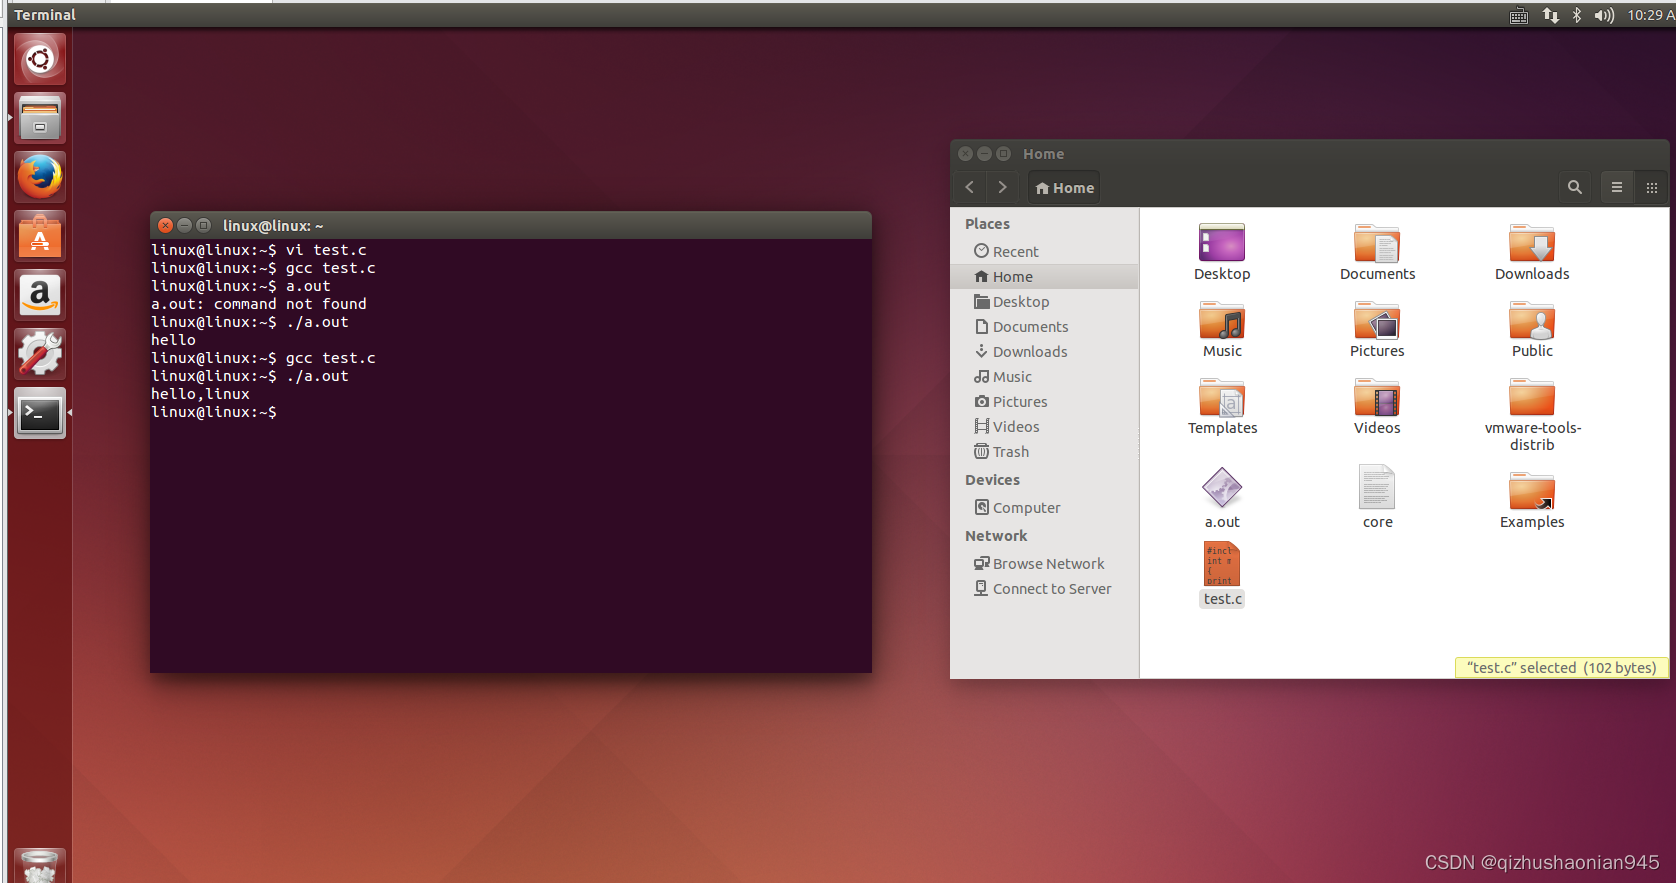Image resolution: width=1676 pixels, height=883 pixels.
Task: Select the Terminal icon in the dock
Action: coord(40,413)
